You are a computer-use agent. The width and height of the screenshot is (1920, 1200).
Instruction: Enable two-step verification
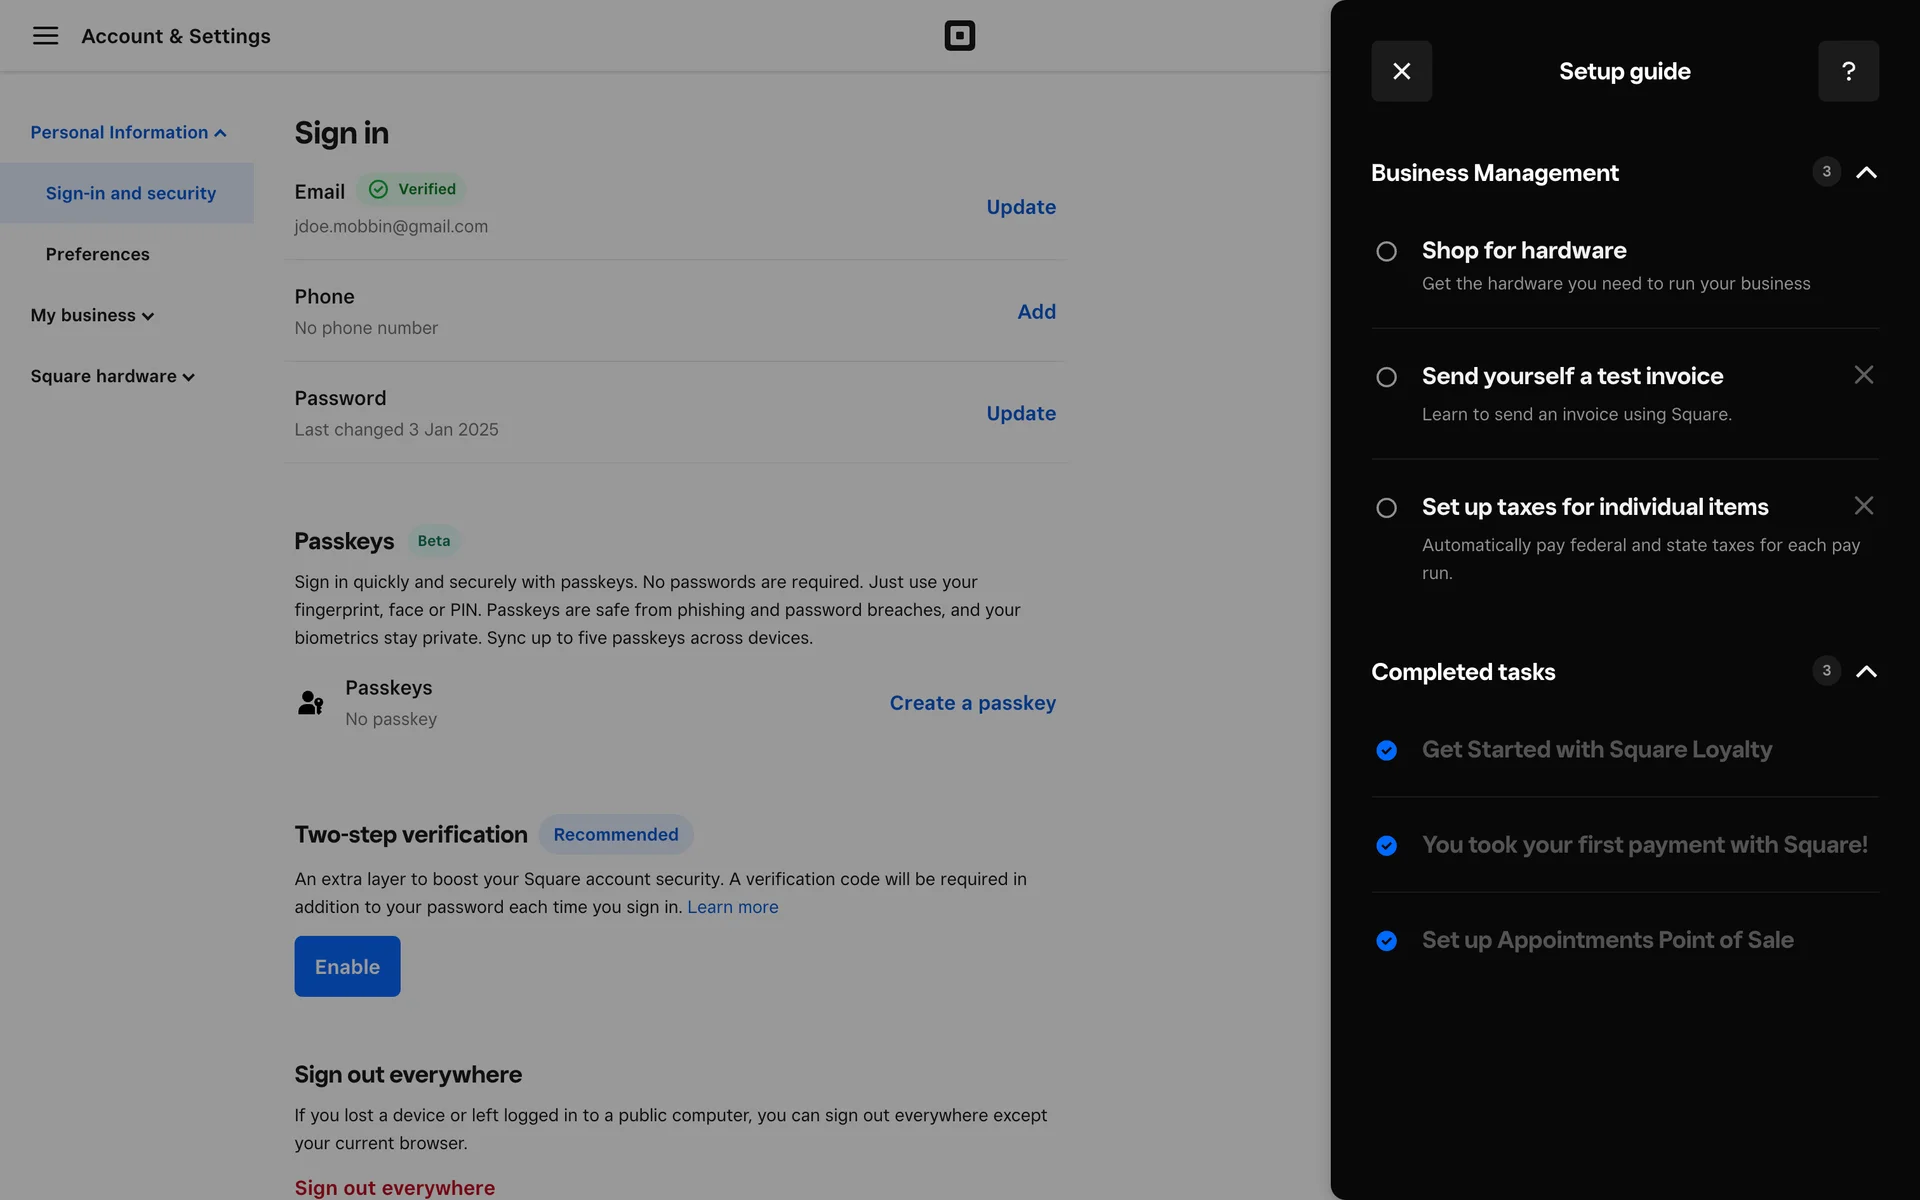click(347, 966)
